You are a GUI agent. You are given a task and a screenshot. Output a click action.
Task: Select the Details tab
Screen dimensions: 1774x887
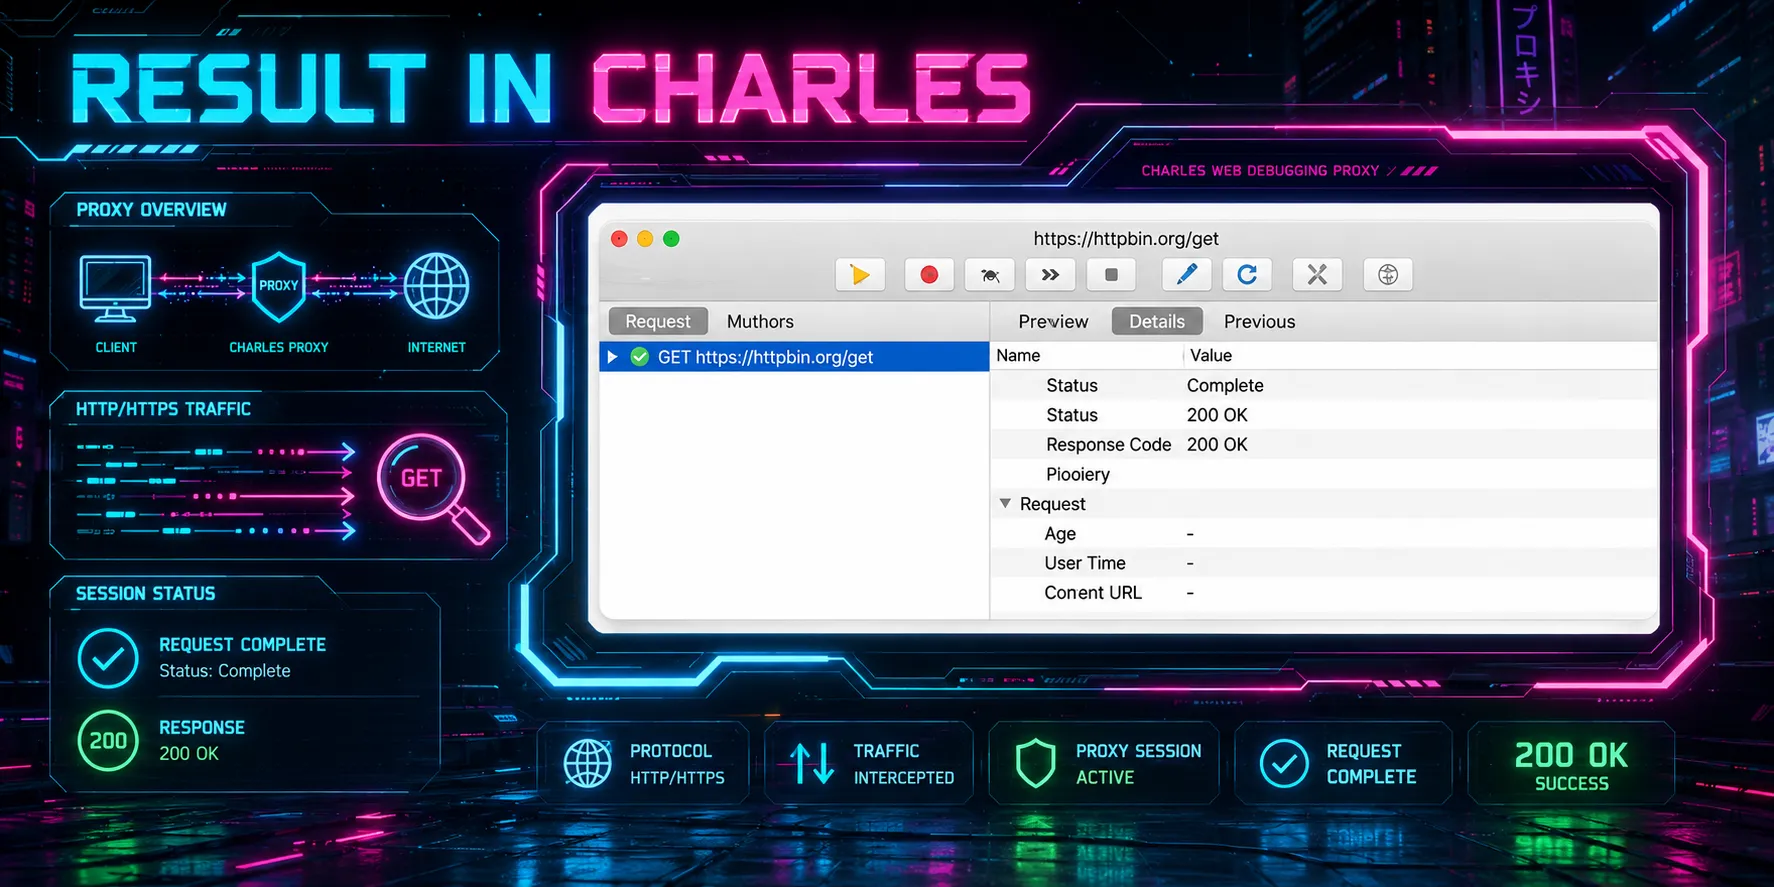click(x=1157, y=321)
